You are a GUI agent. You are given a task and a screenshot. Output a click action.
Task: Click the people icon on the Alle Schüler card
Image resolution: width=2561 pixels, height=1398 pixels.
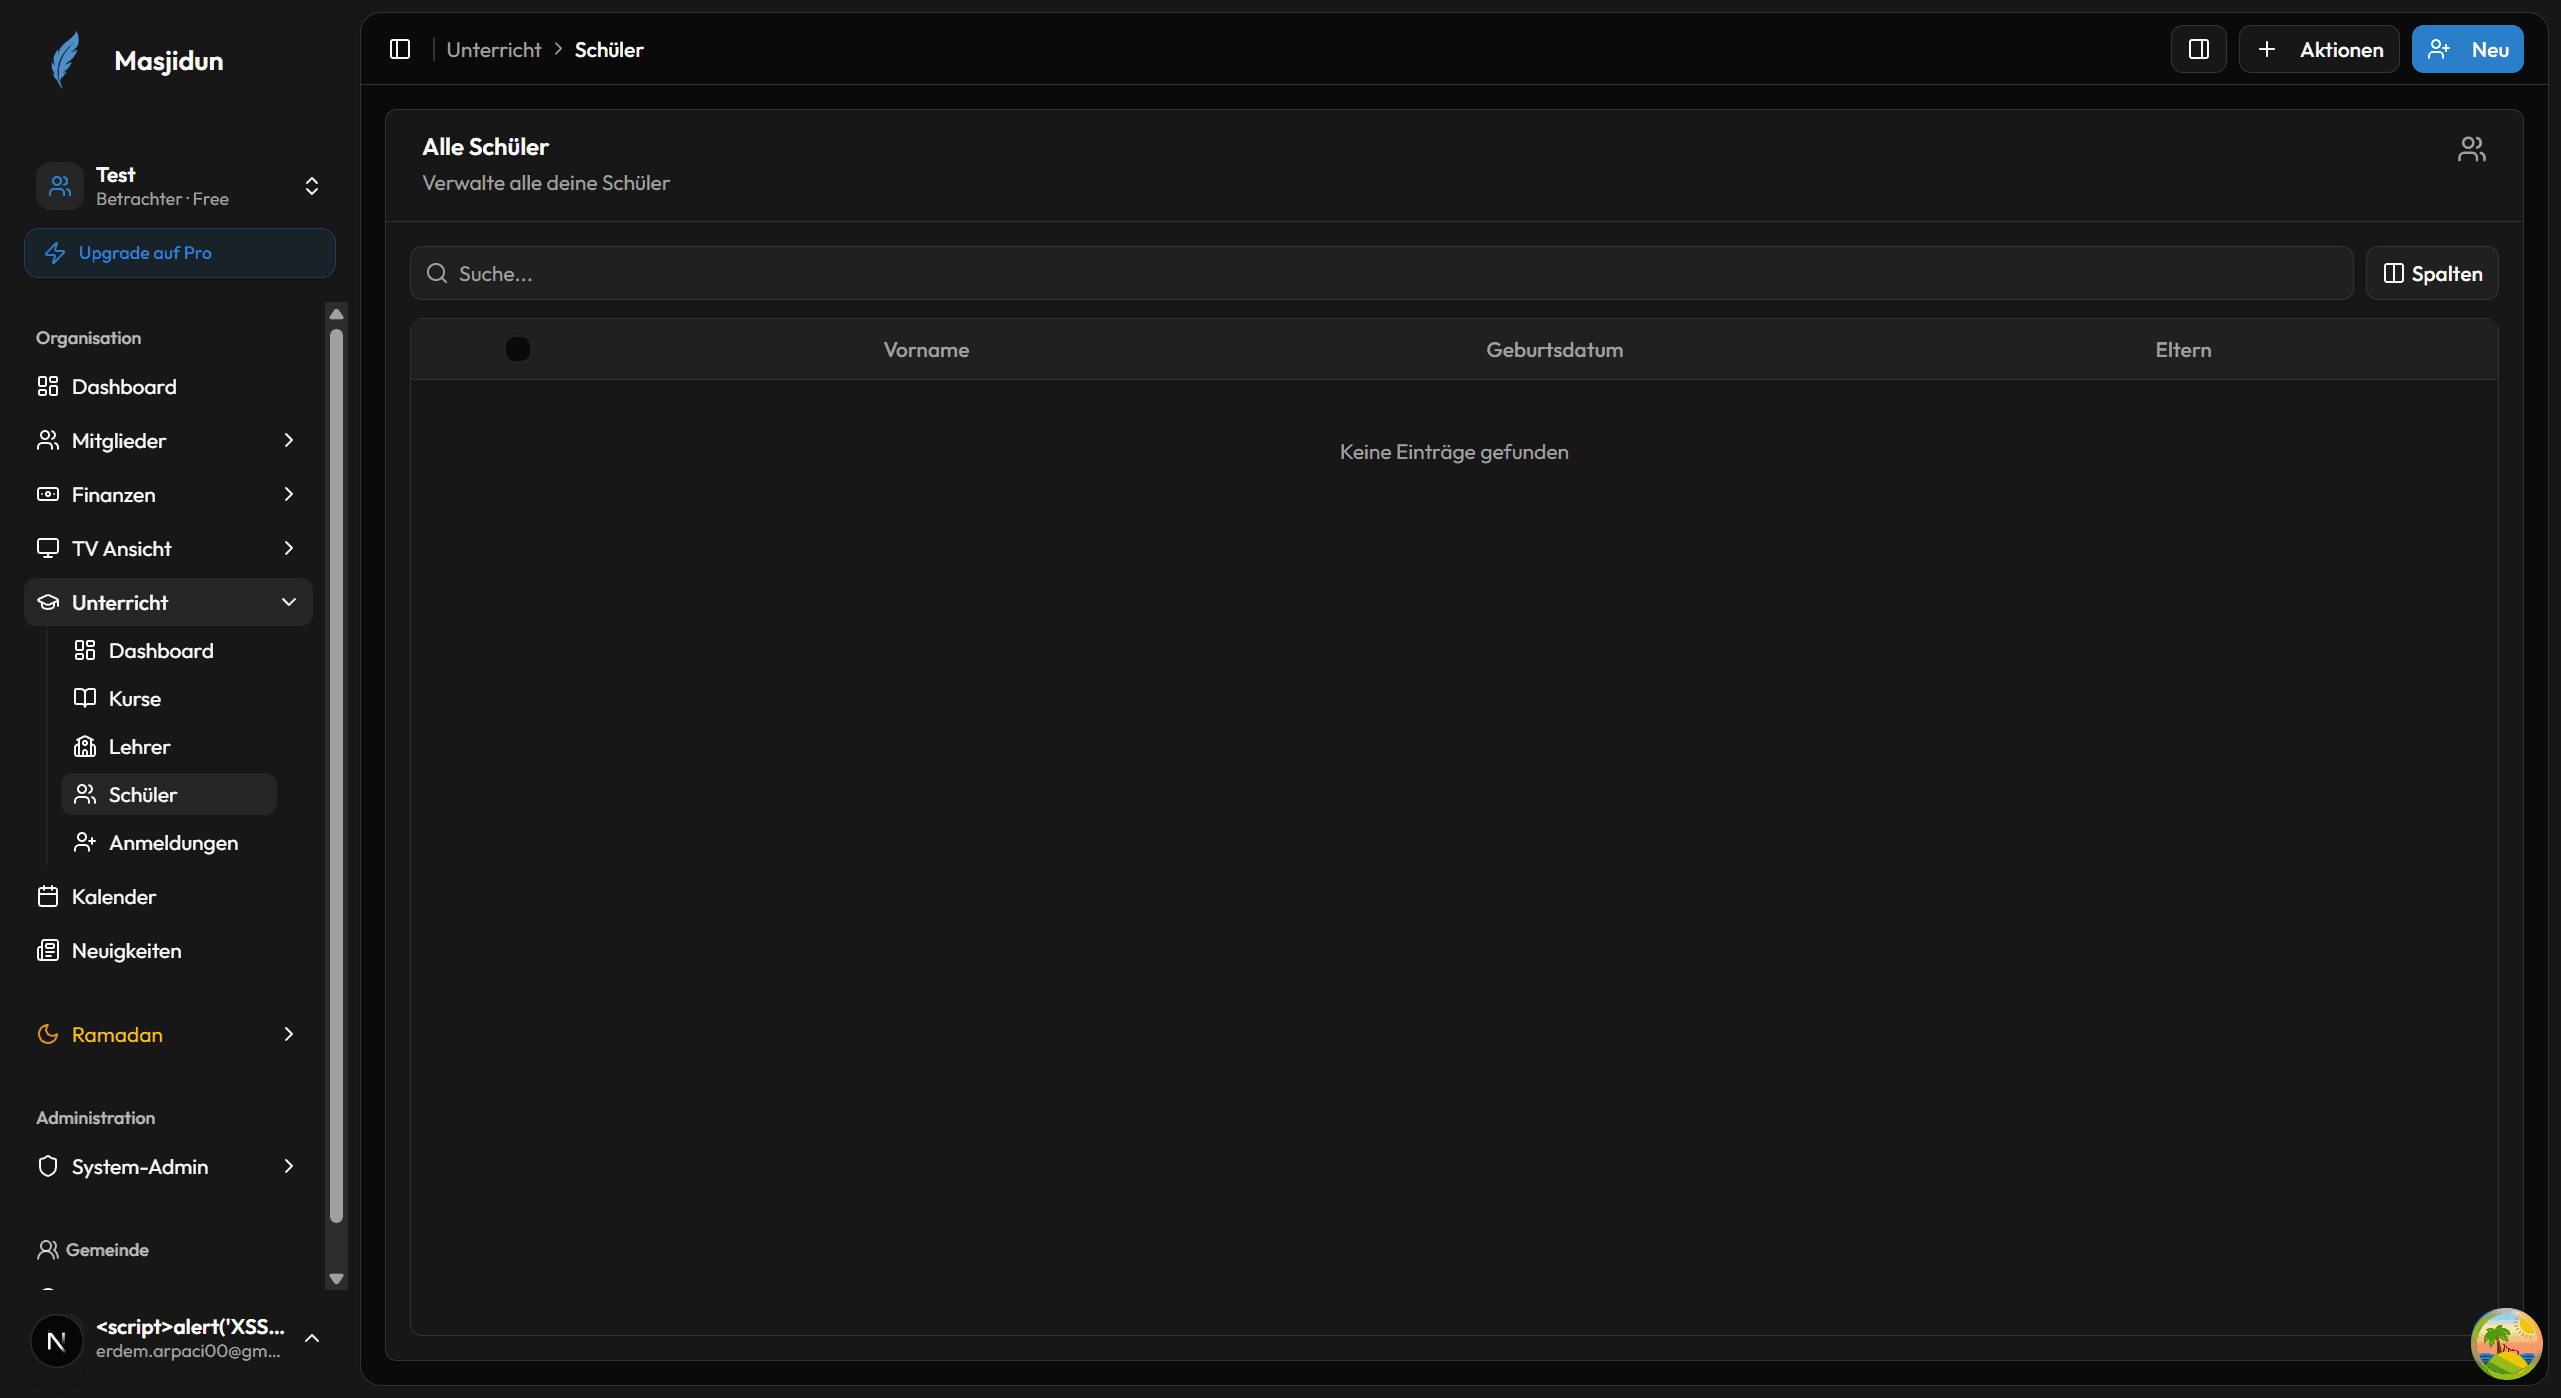2471,147
